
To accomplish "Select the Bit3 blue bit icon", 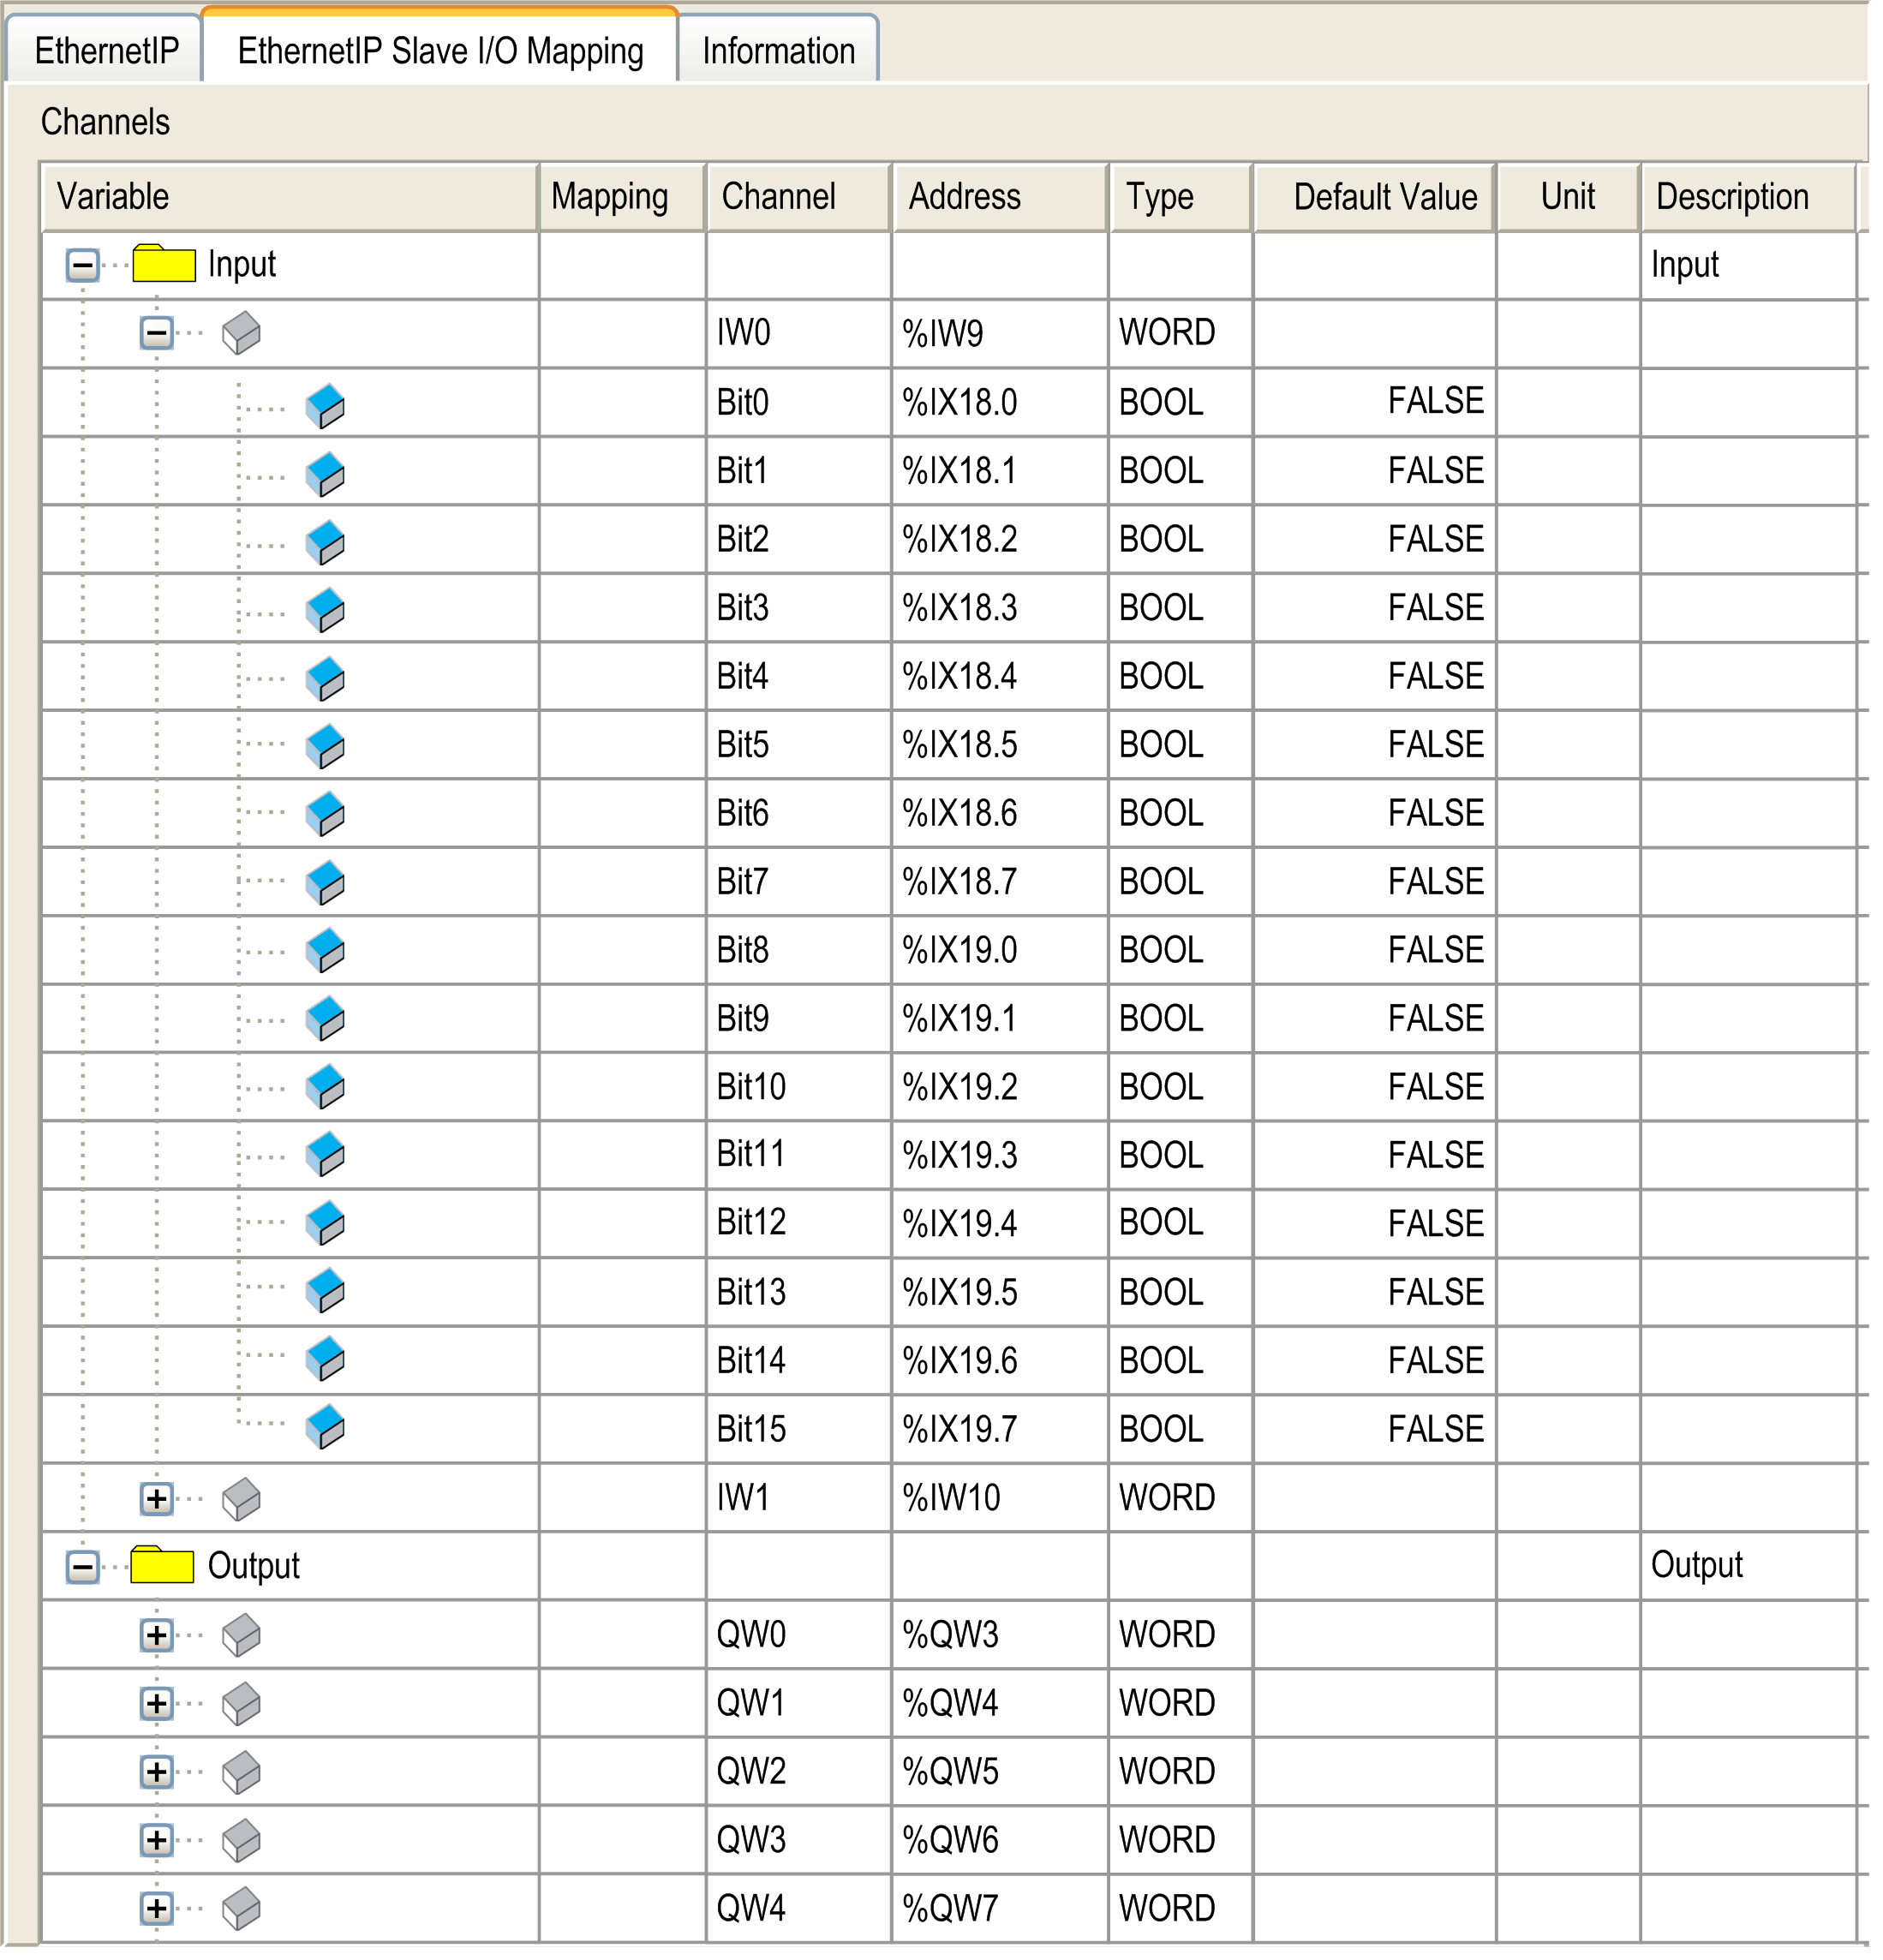I will point(325,607).
